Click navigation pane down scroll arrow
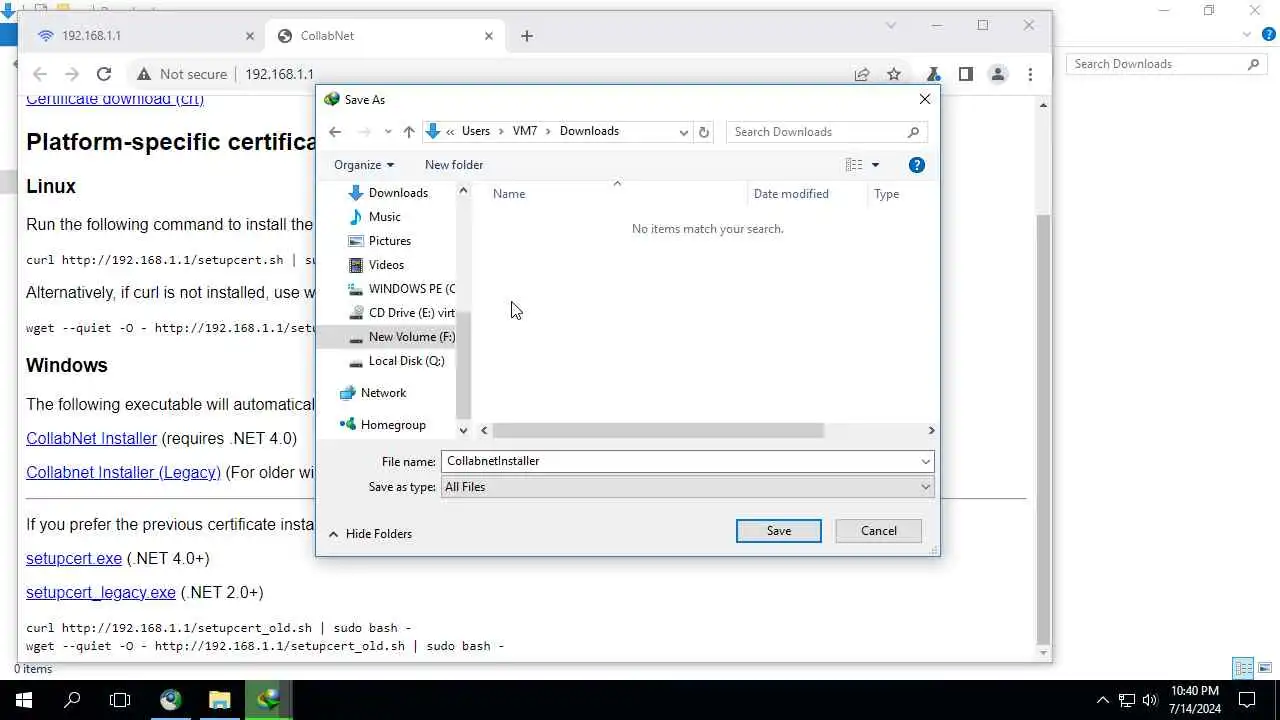 click(x=463, y=430)
